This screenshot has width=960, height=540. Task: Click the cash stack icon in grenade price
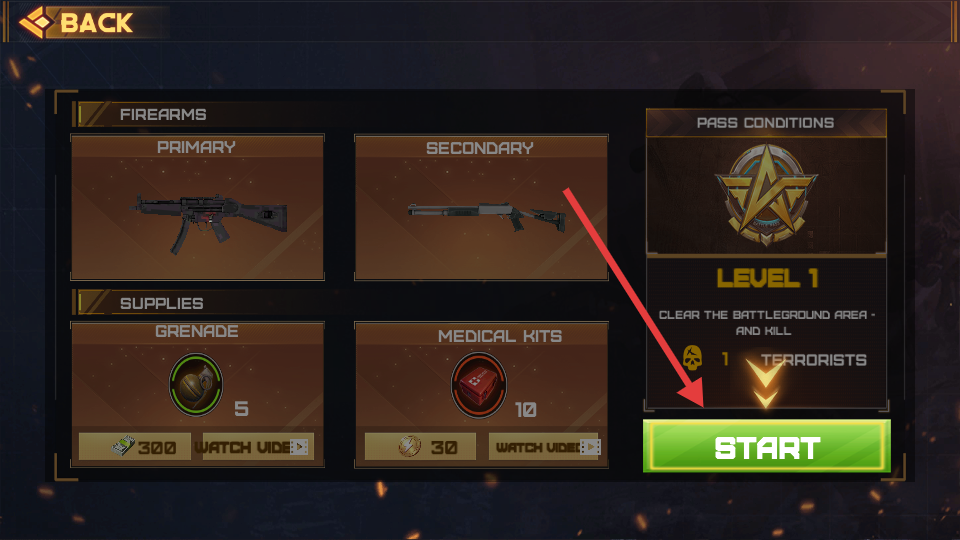pos(123,446)
